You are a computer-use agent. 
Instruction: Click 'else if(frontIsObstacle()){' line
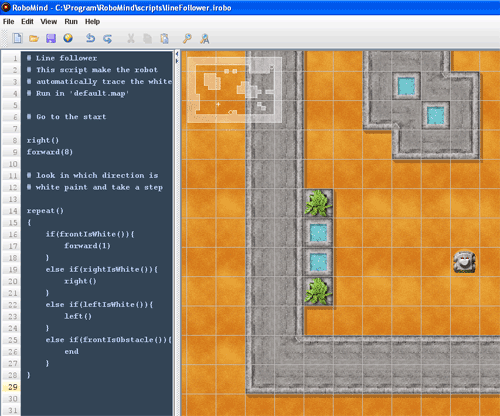(x=109, y=340)
